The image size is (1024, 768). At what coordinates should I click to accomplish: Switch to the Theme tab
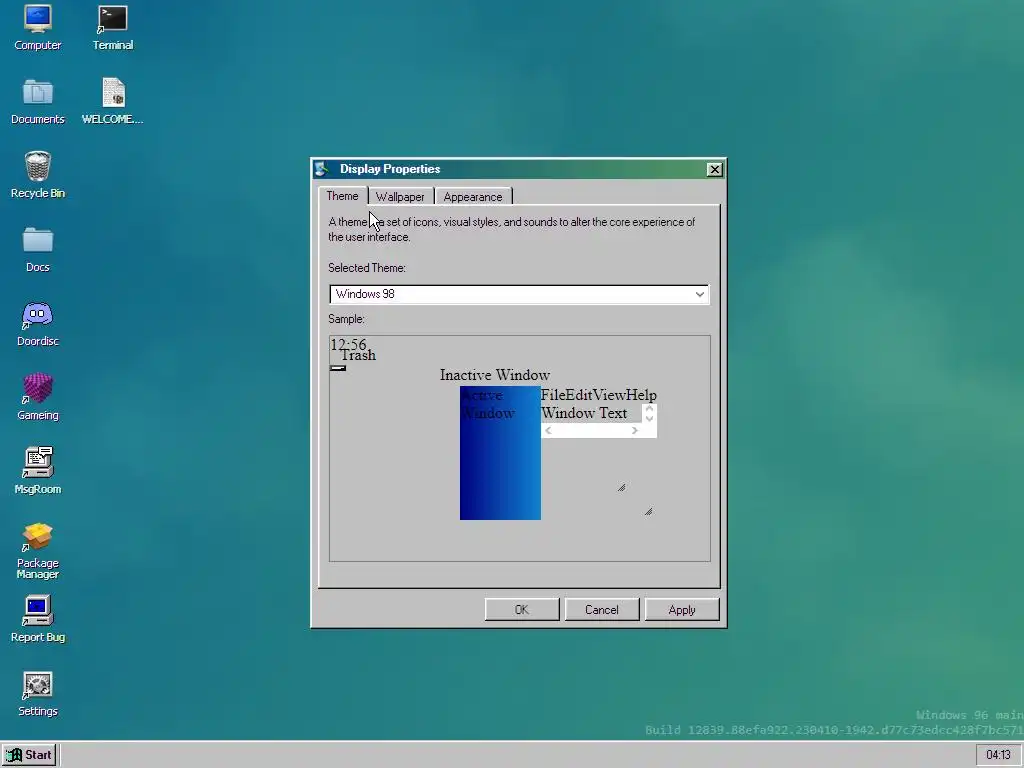click(x=342, y=196)
